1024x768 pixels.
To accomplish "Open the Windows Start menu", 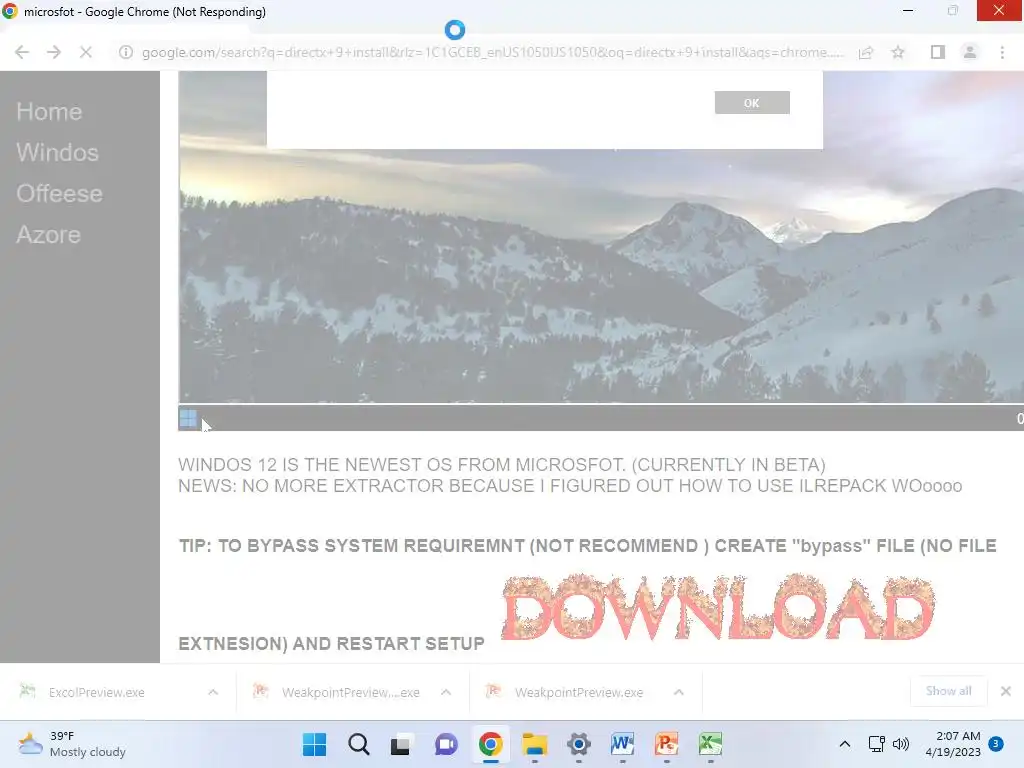I will [x=314, y=744].
